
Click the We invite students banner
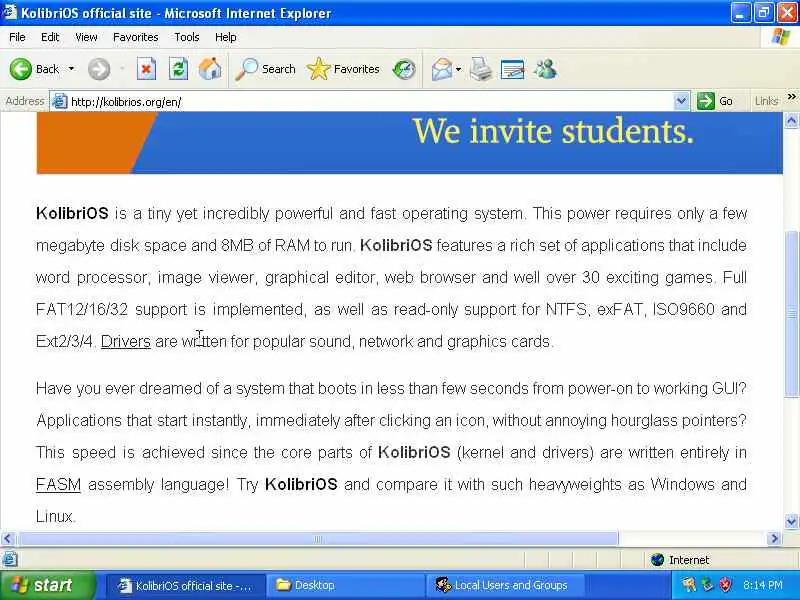(x=409, y=143)
